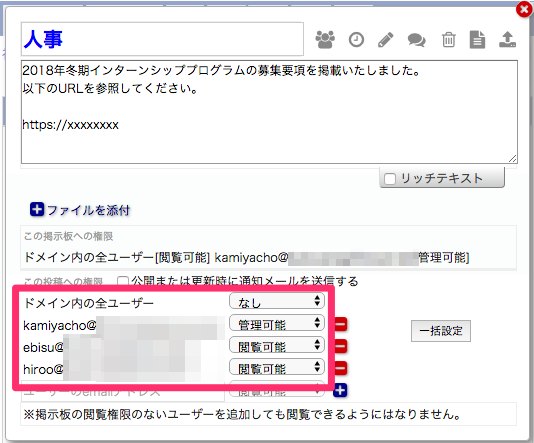The width and height of the screenshot is (534, 443).
Task: Click the 人事 title field
Action: [x=162, y=39]
